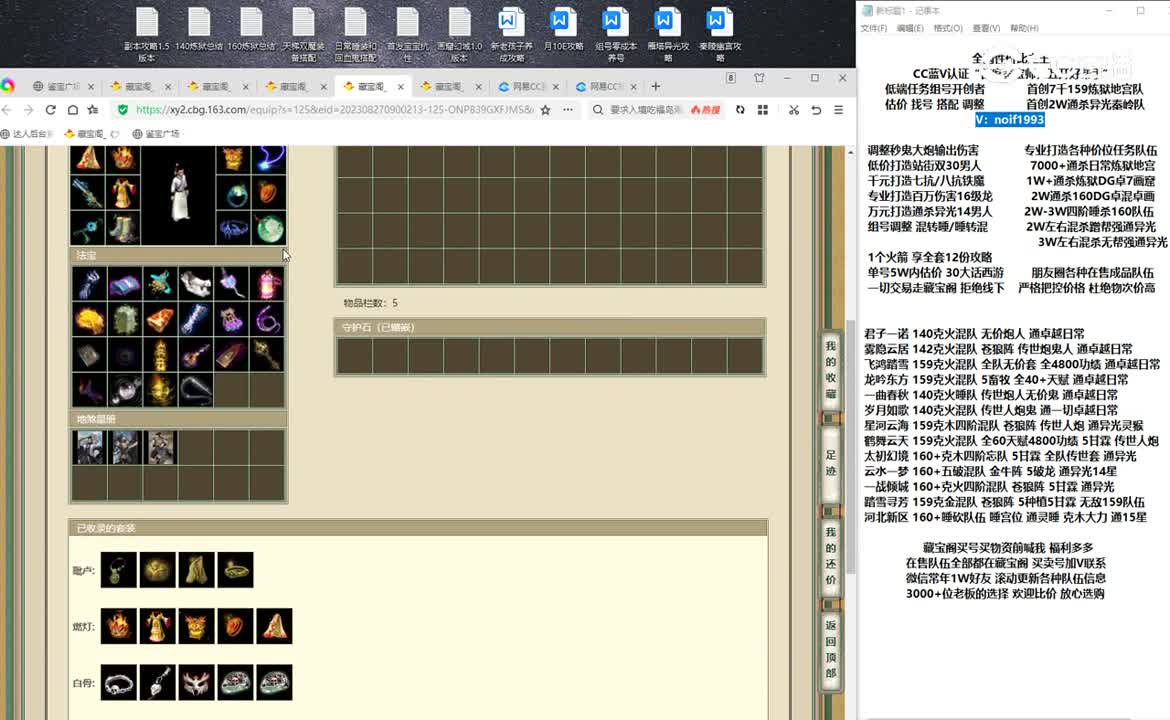The image size is (1170, 720).
Task: Open the browser grid apps icon
Action: pos(763,110)
